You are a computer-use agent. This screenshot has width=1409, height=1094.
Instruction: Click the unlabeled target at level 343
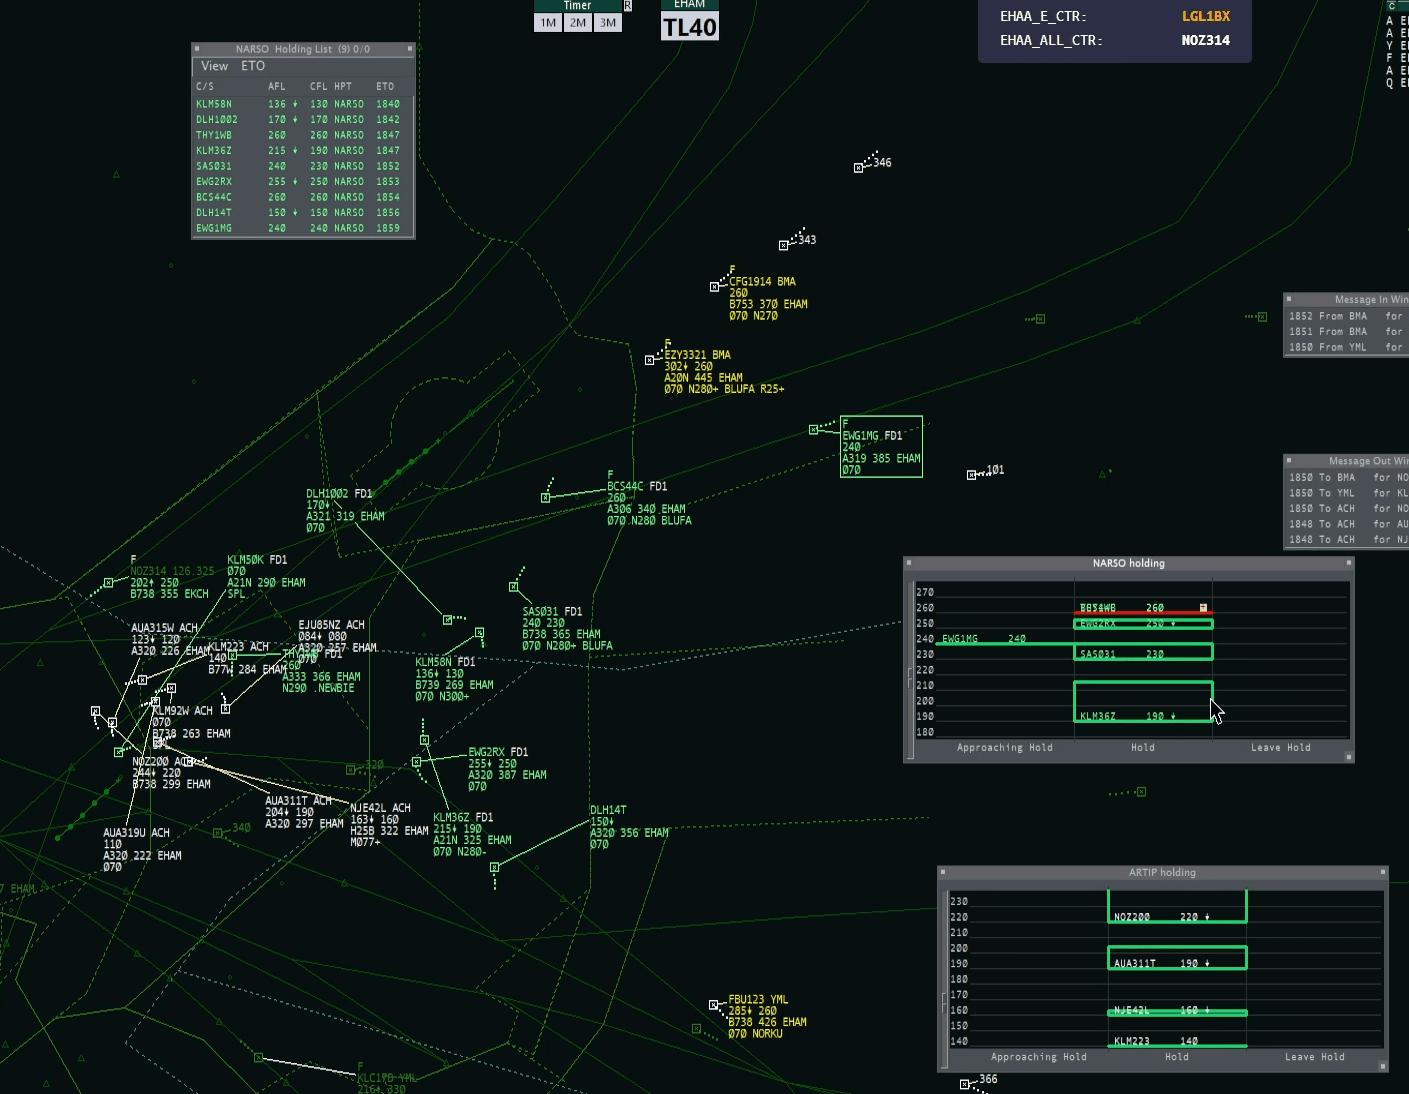(783, 245)
